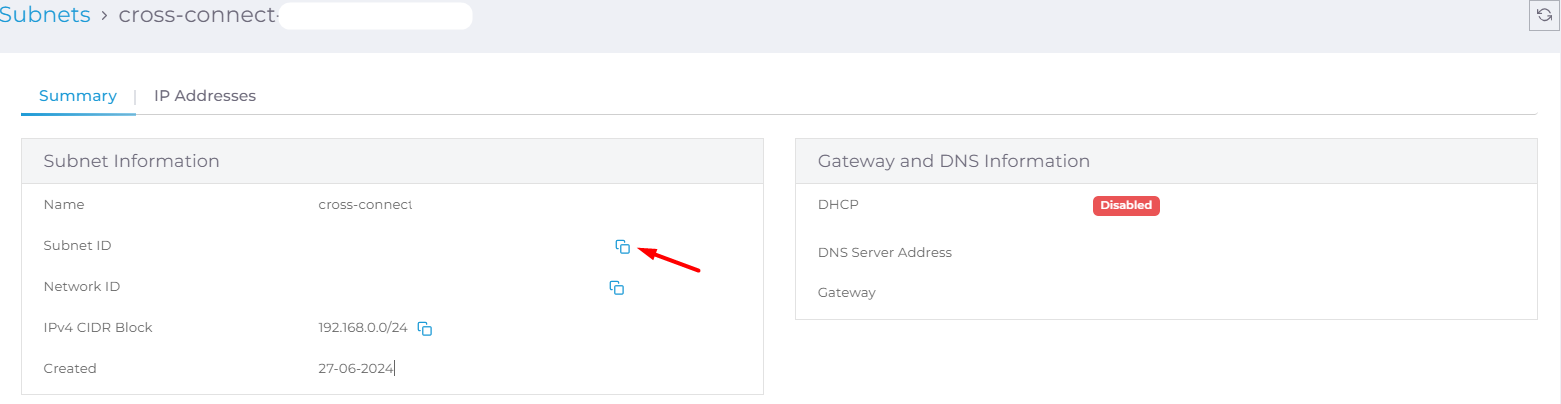Go back to Subnets list breadcrumb
Screen dimensions: 1561x404
(x=45, y=15)
